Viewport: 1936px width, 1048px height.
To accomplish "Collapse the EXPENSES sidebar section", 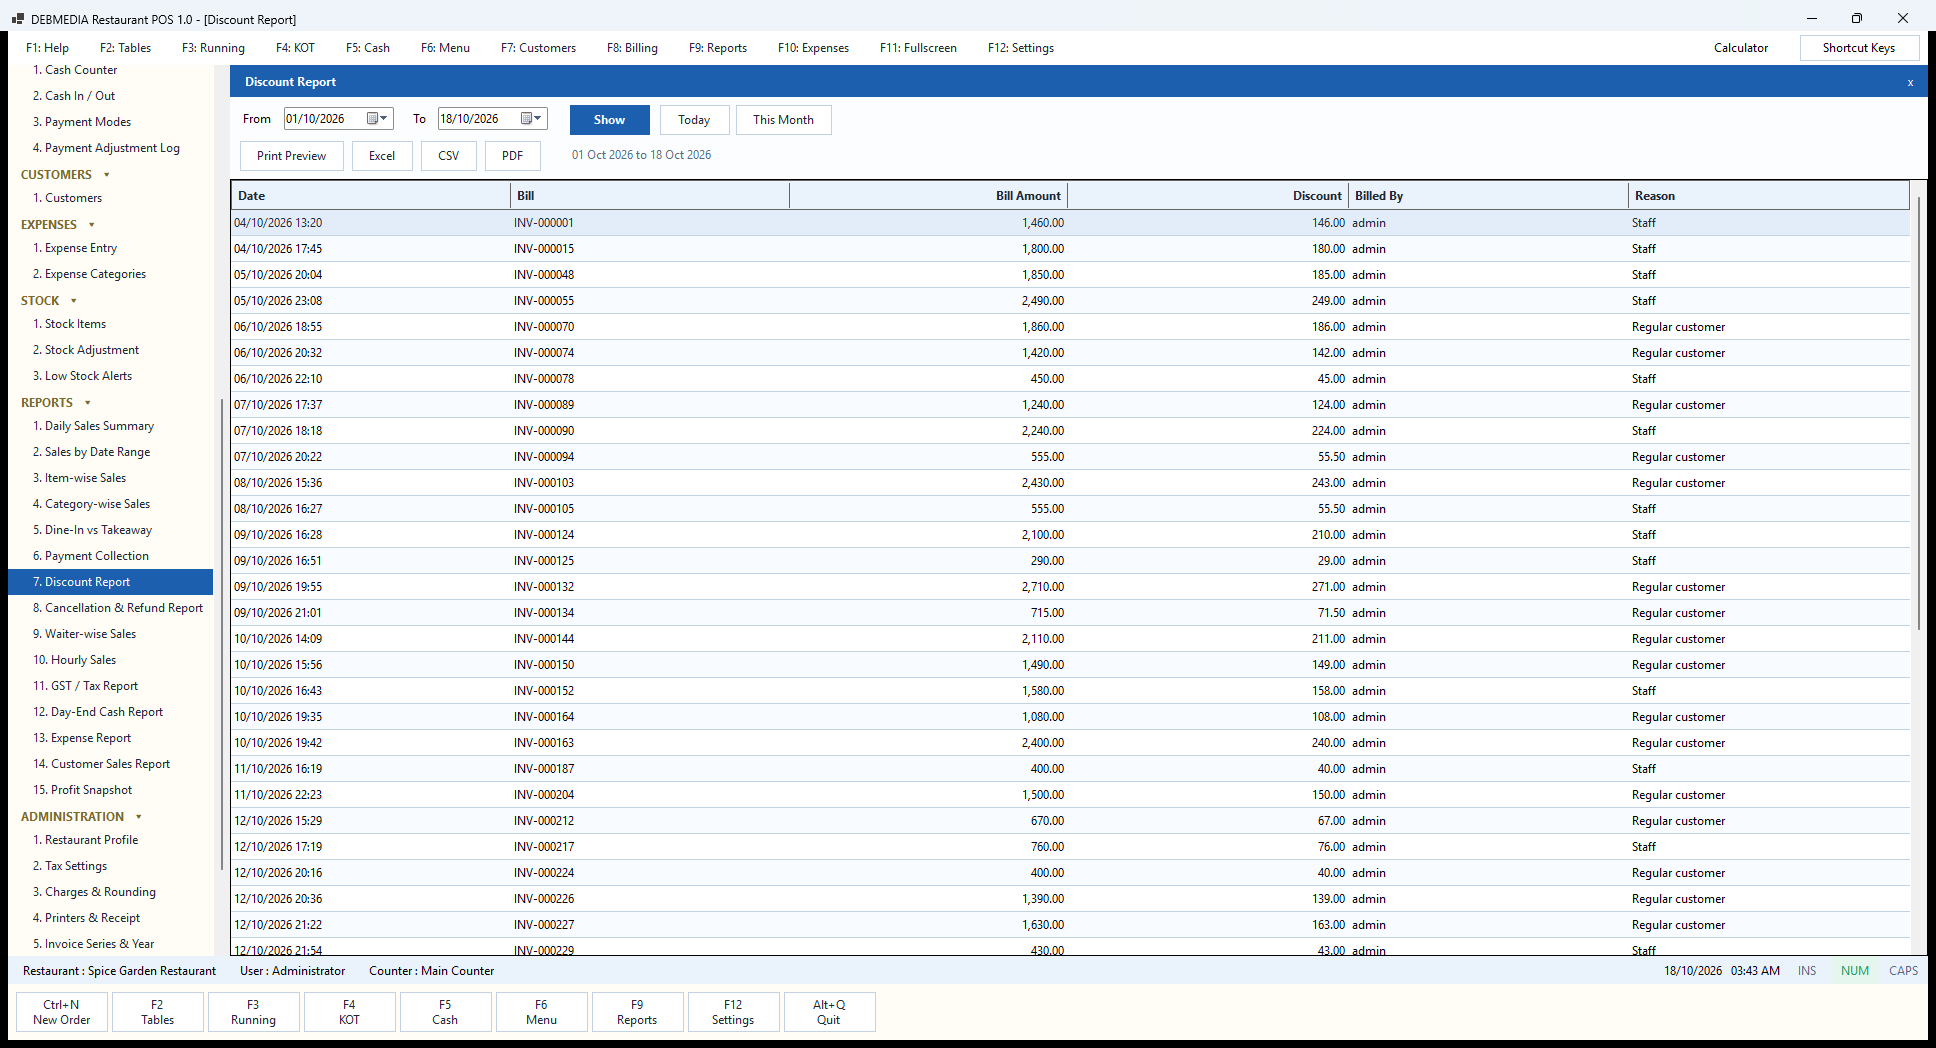I will click(x=91, y=225).
